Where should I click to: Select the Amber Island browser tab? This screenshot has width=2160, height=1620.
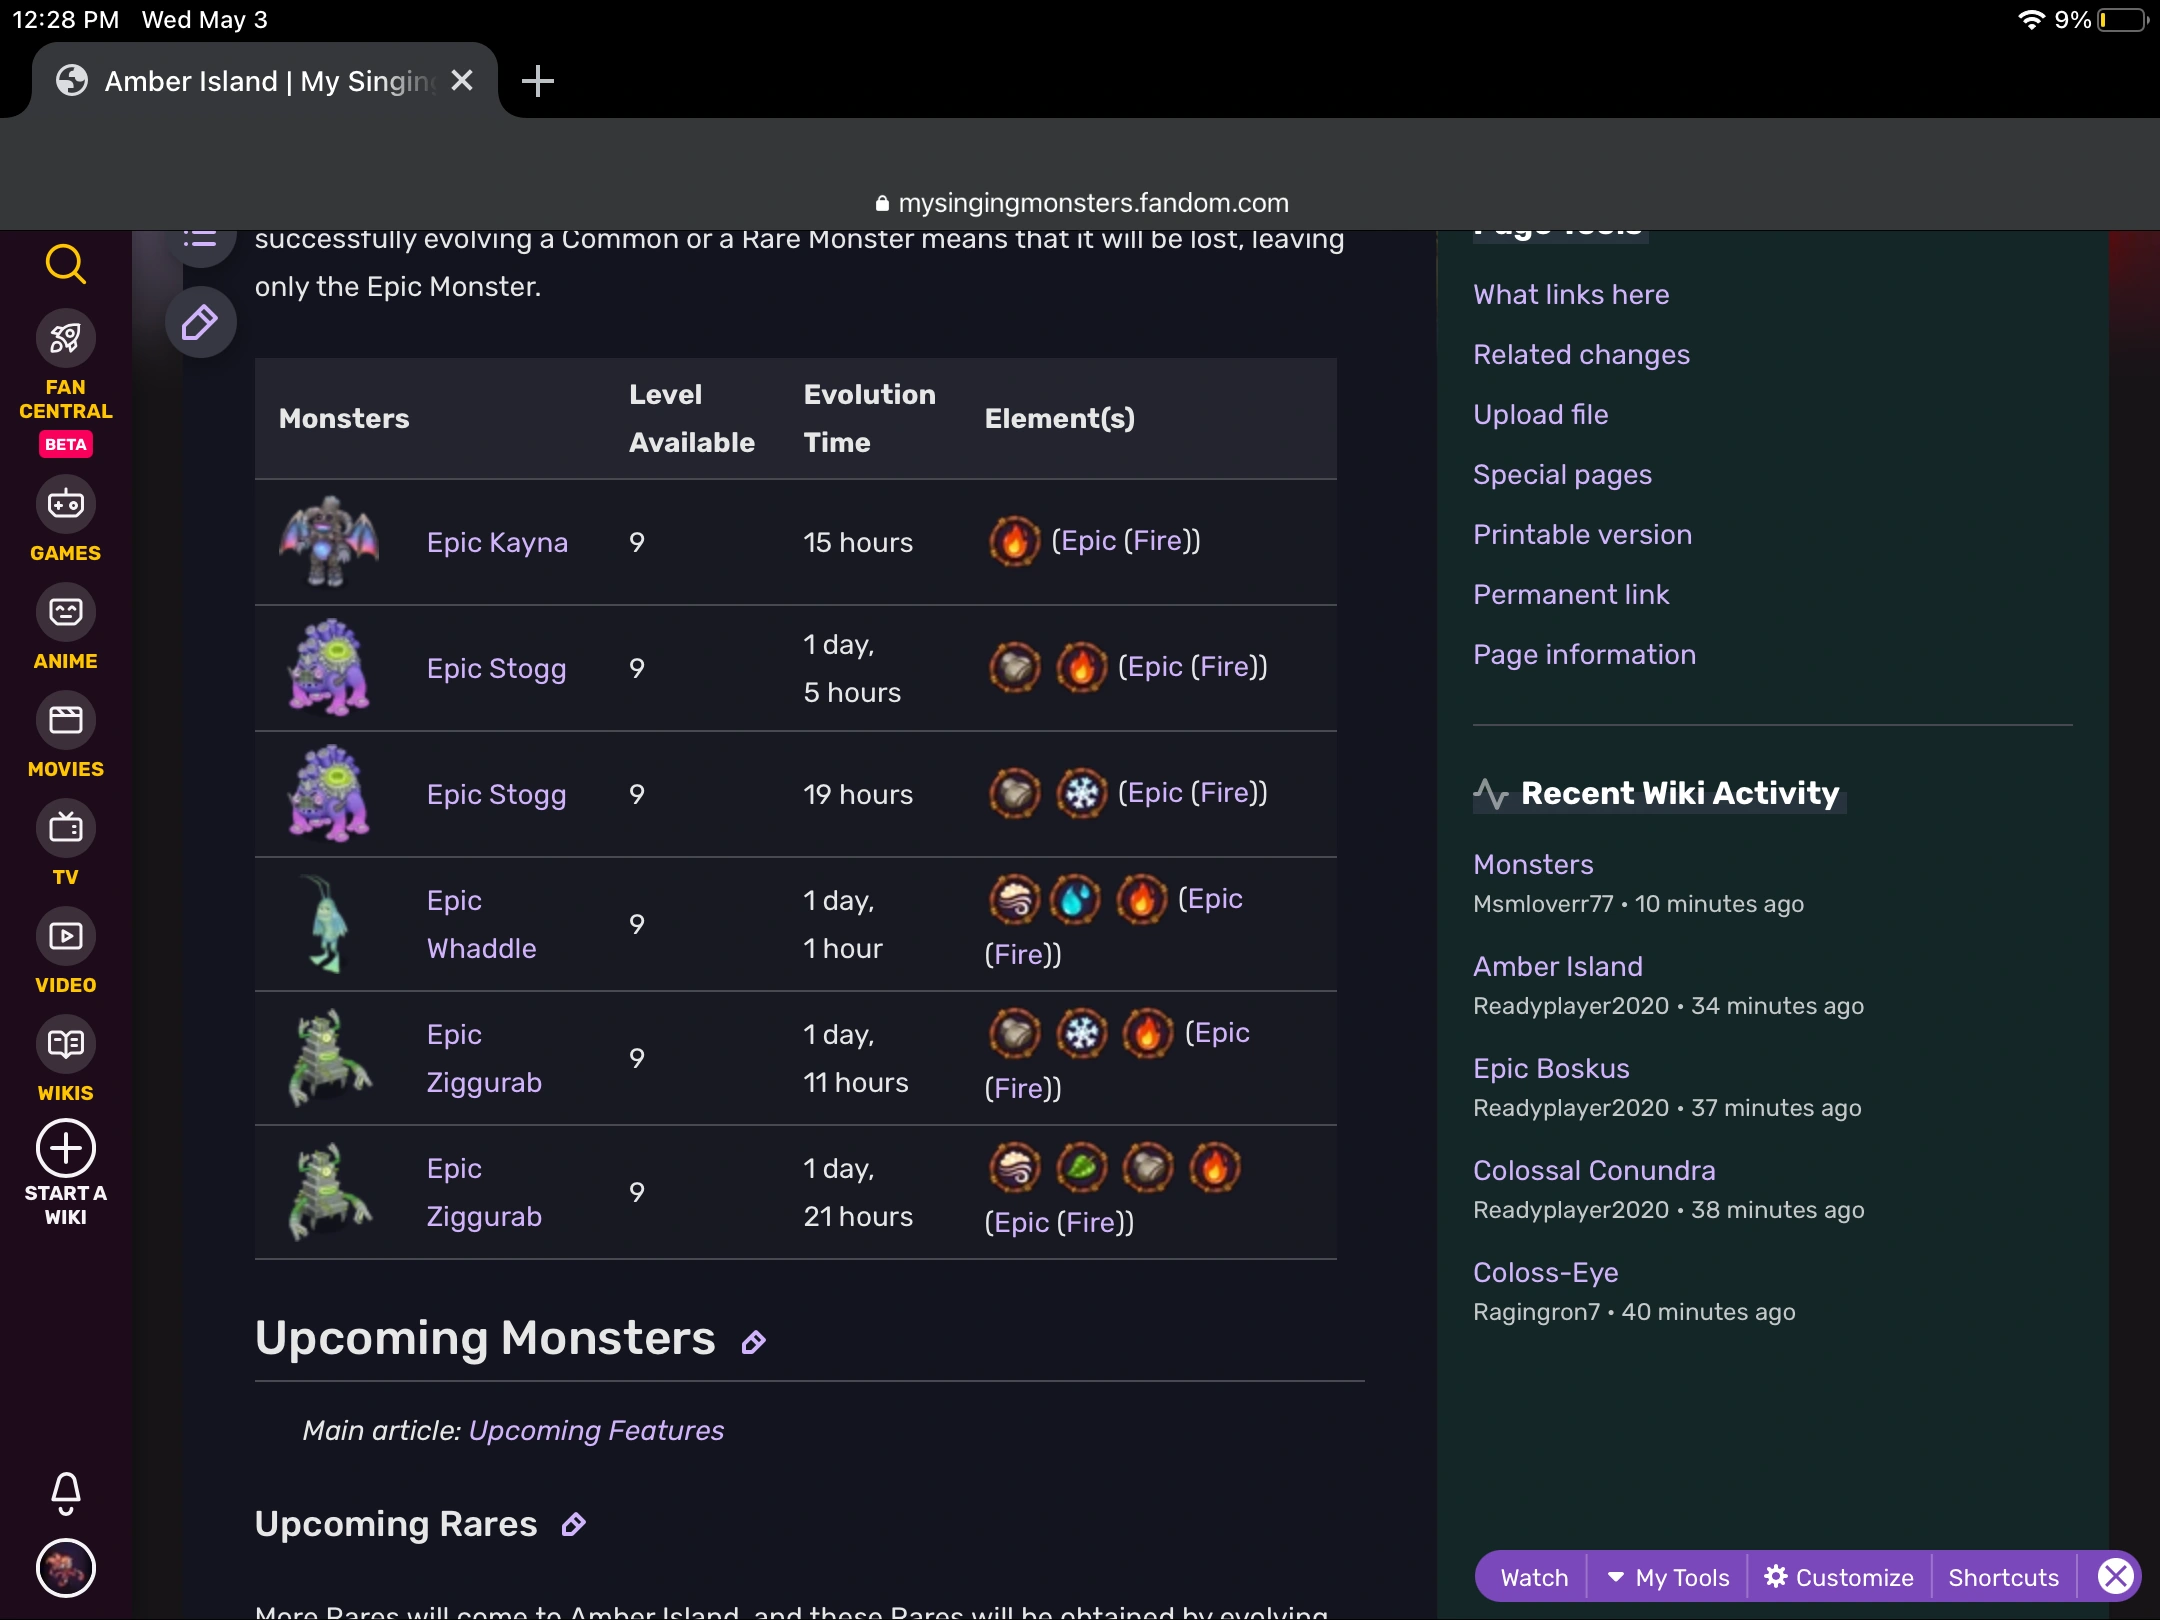tap(265, 81)
